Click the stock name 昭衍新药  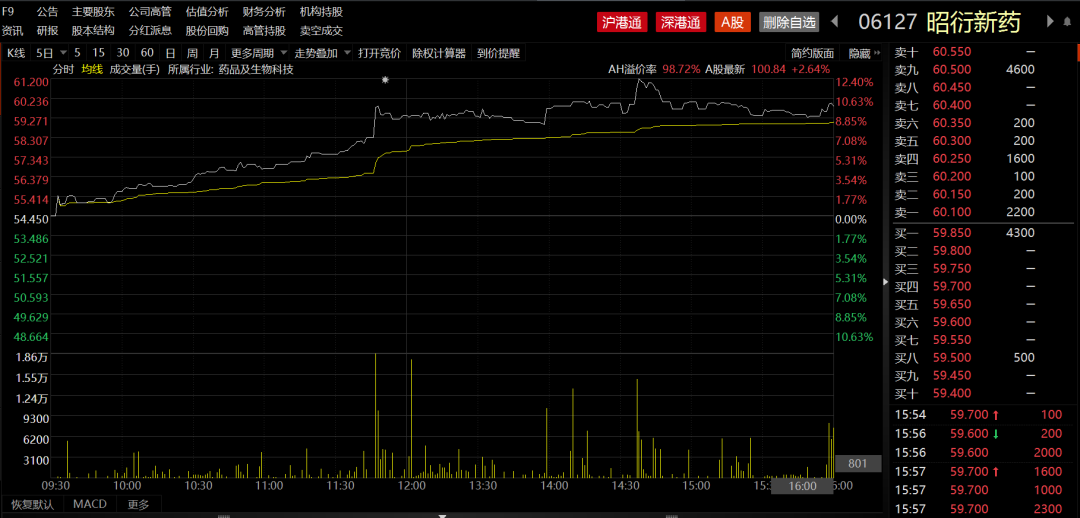coord(973,22)
